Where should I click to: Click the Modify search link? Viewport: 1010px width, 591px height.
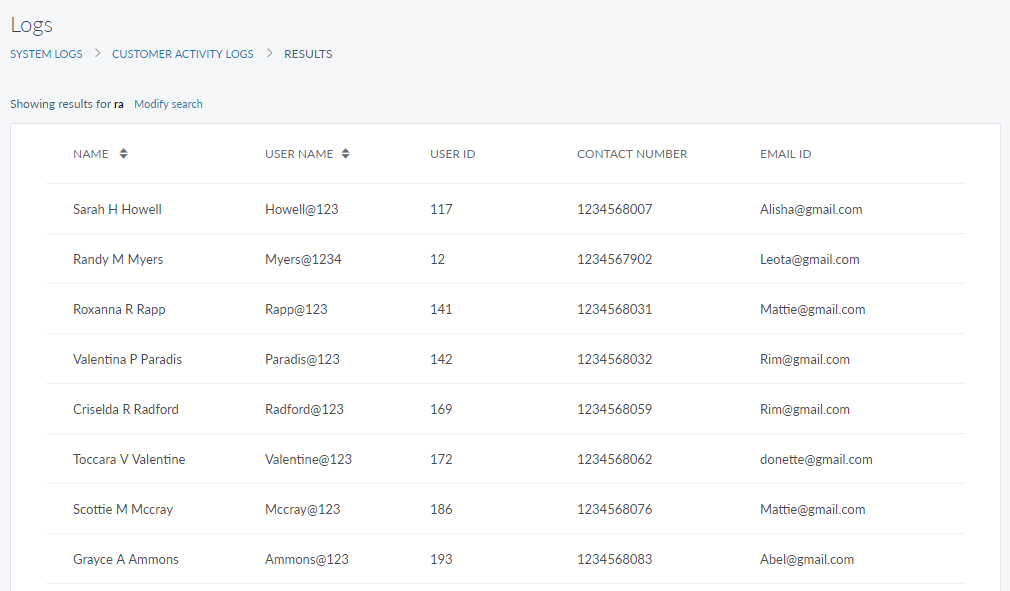168,104
